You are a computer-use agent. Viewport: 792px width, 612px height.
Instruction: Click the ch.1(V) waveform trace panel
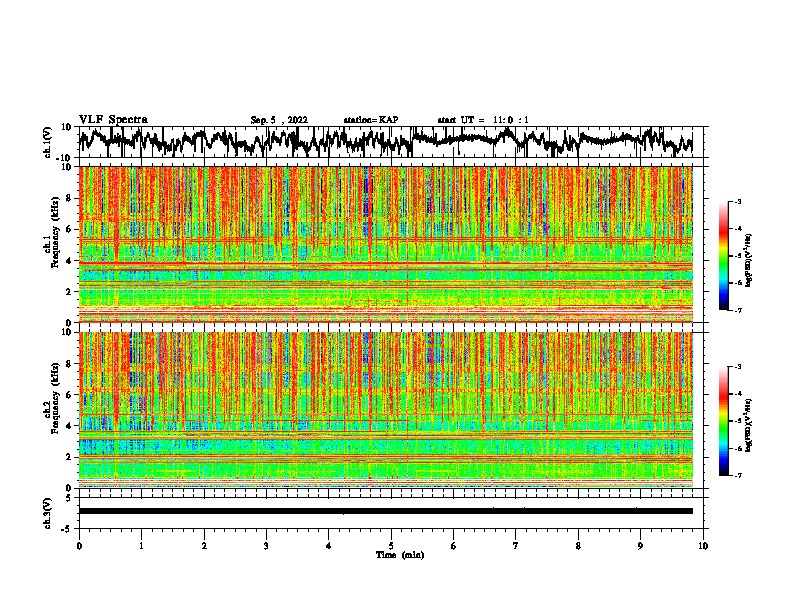393,142
